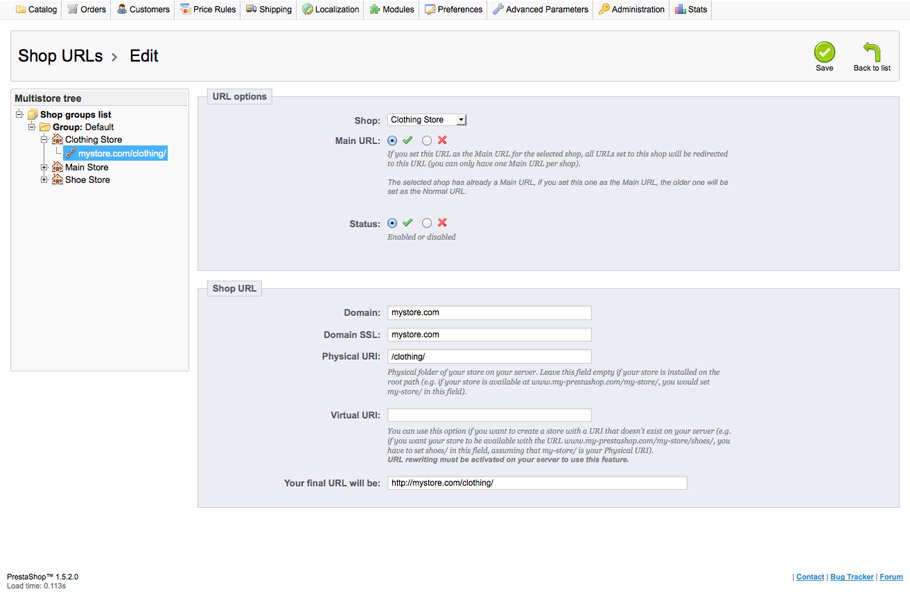Screen dimensions: 910x607
Task: Click the Main Store shop icon in tree
Action: tap(57, 167)
